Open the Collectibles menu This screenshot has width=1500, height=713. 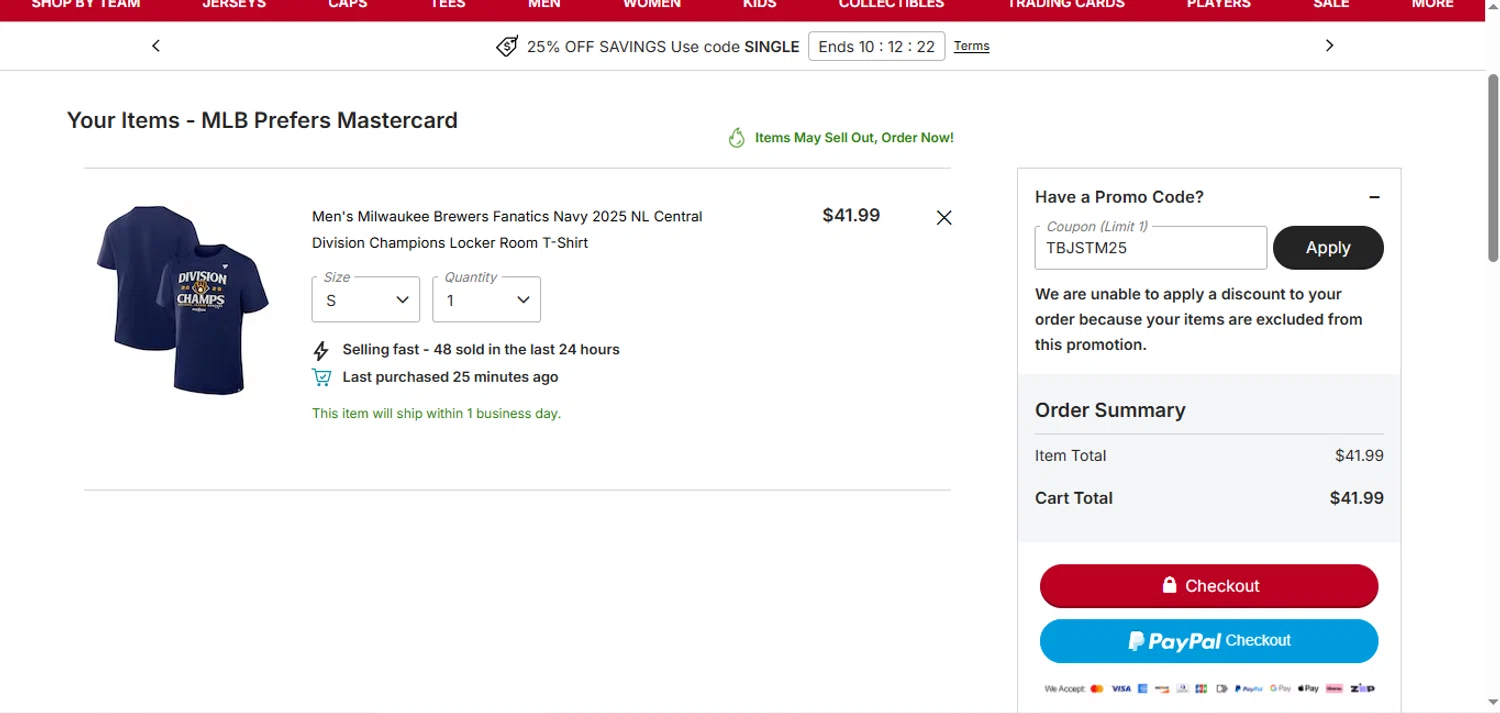click(x=891, y=5)
